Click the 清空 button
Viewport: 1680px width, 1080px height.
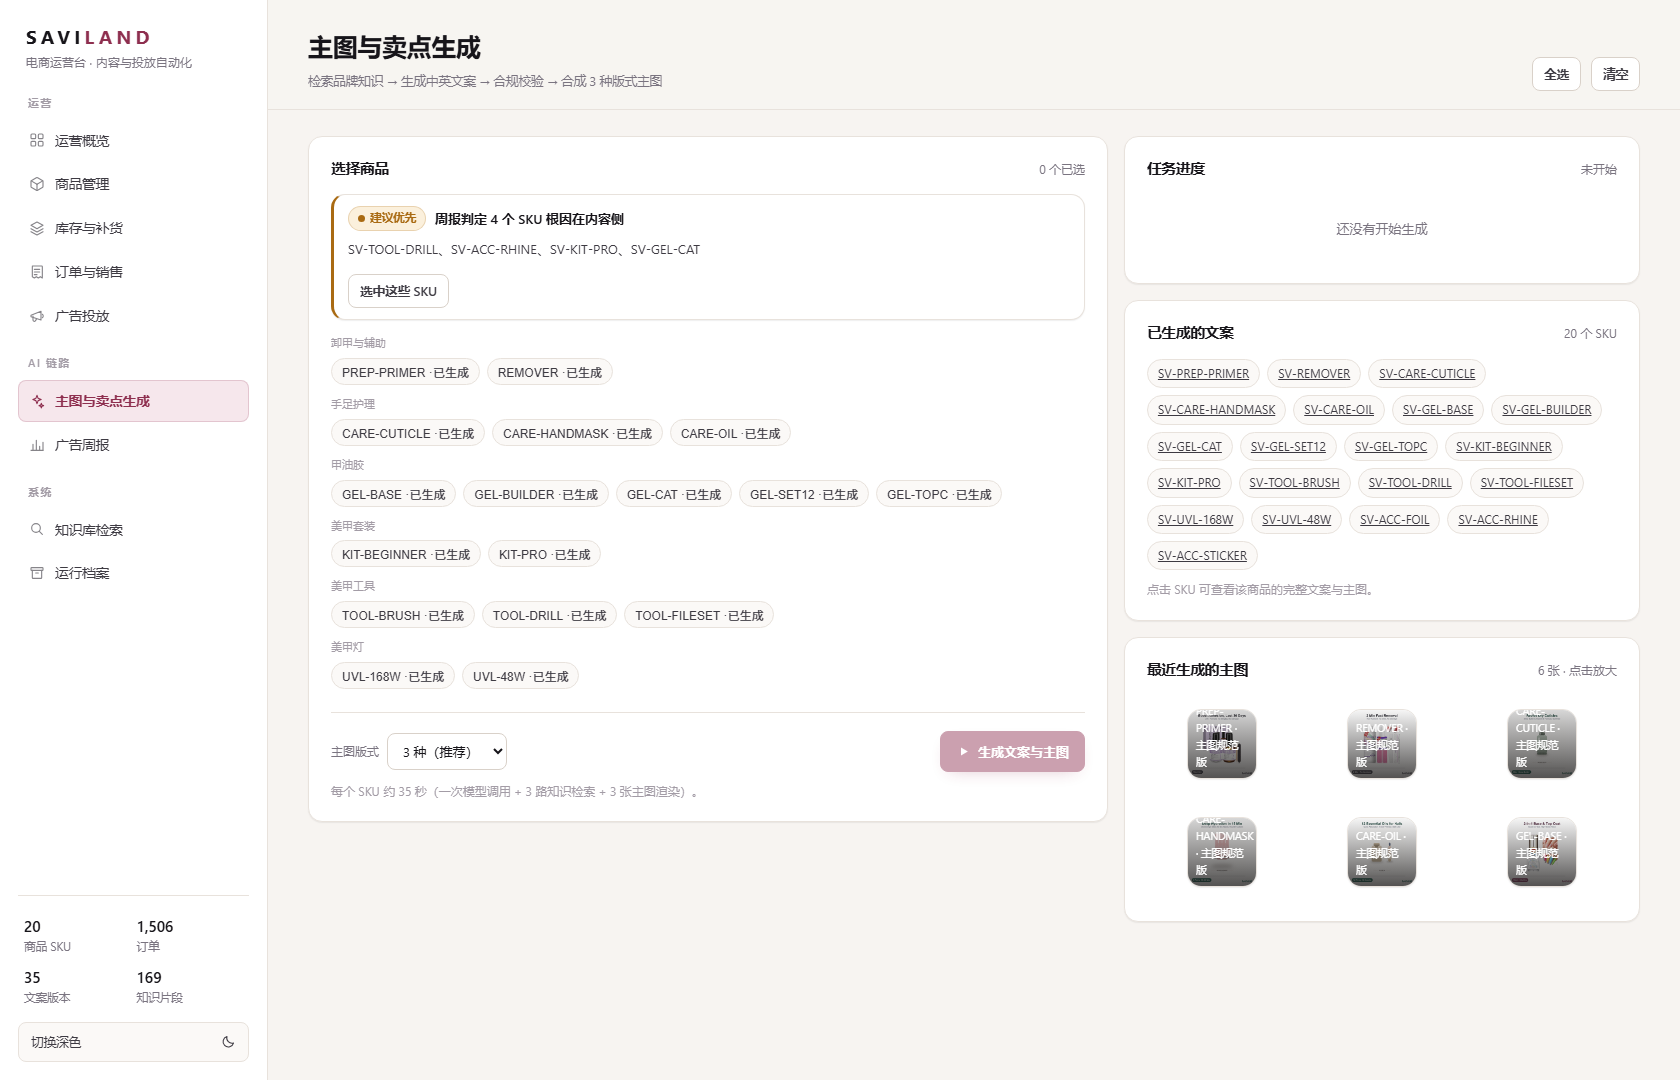(1615, 74)
